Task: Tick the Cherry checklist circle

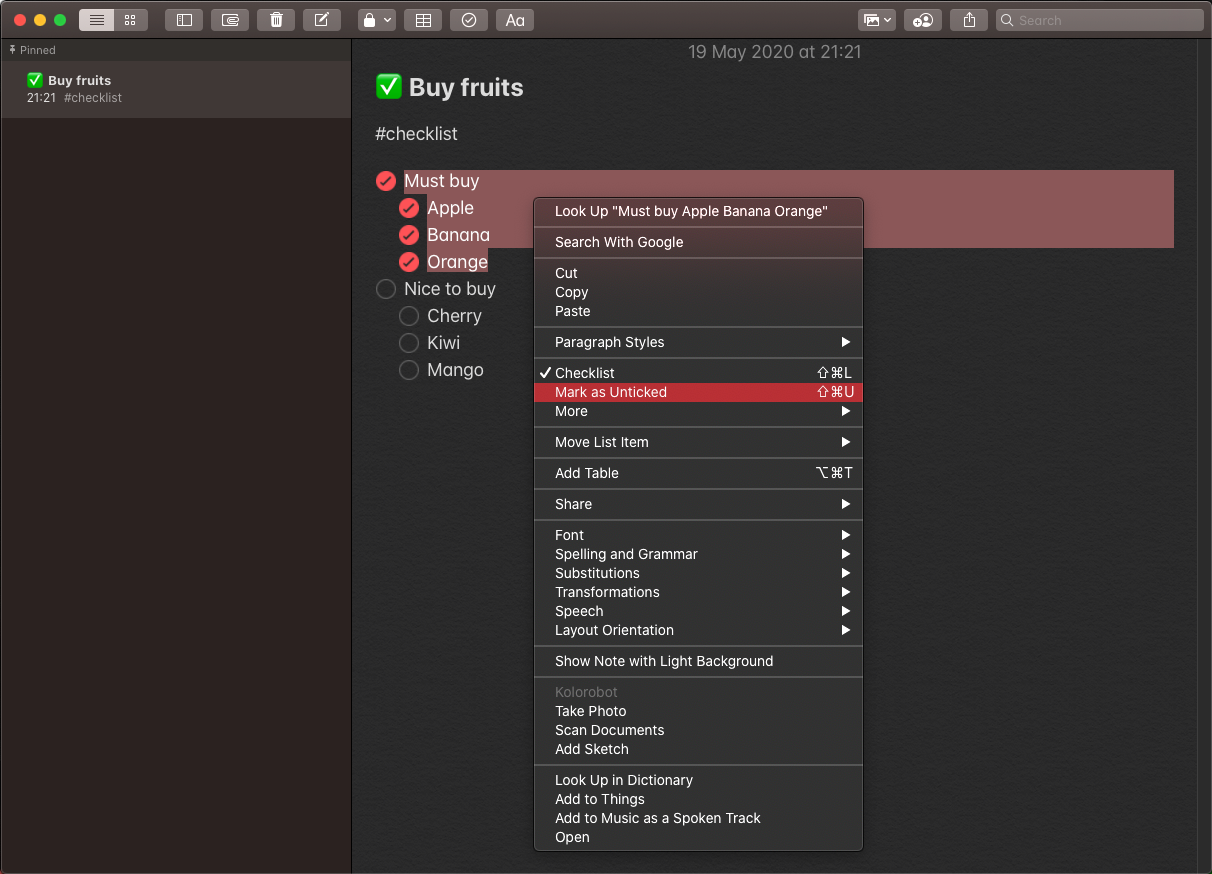Action: 409,315
